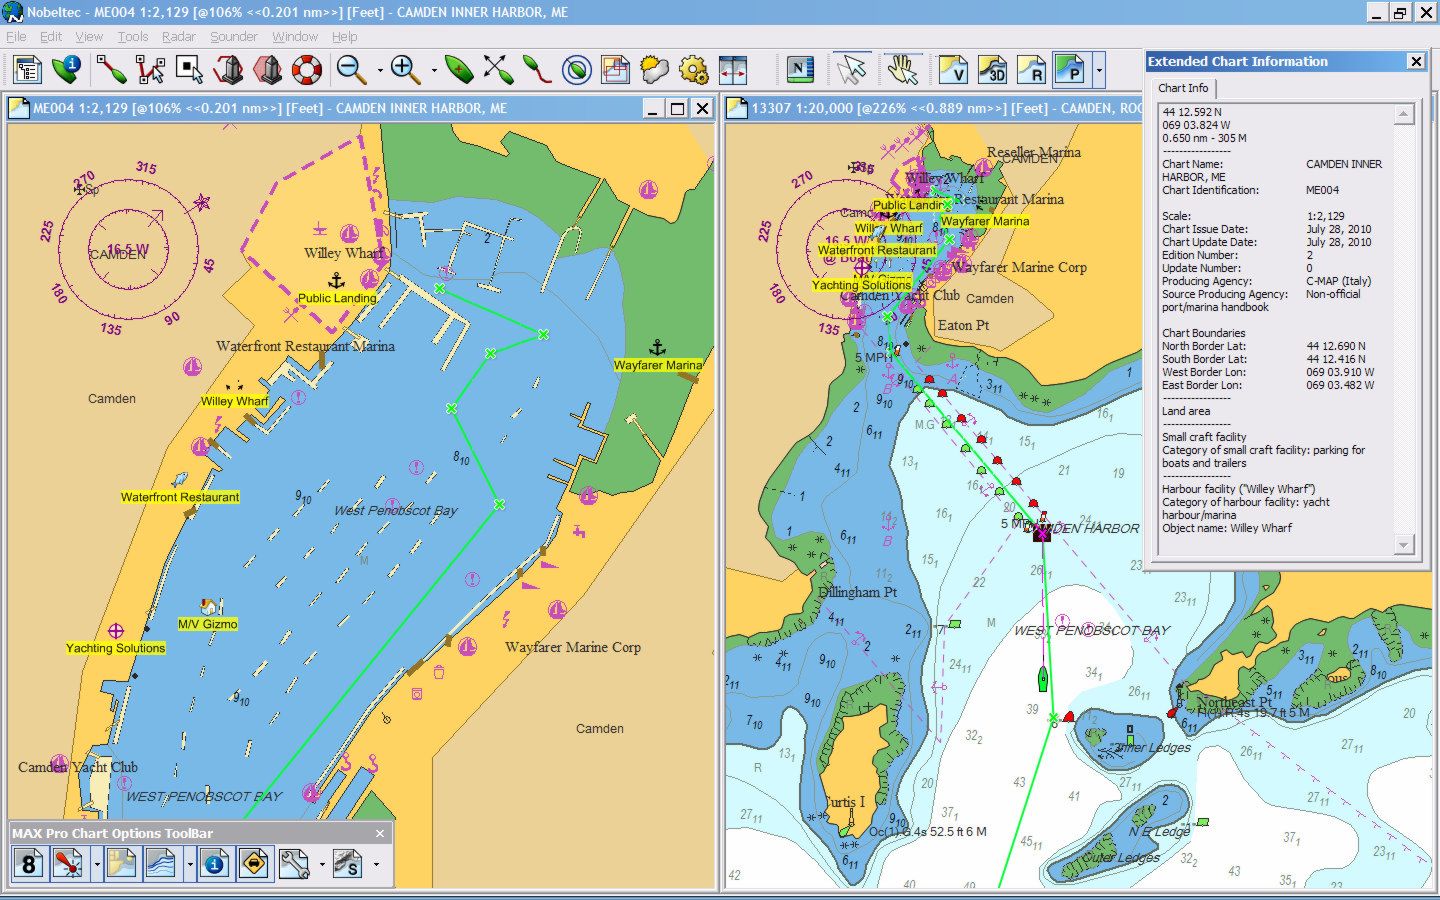The height and width of the screenshot is (900, 1440).
Task: Click the Chart Info scrollbar down arrow
Action: tap(1404, 545)
